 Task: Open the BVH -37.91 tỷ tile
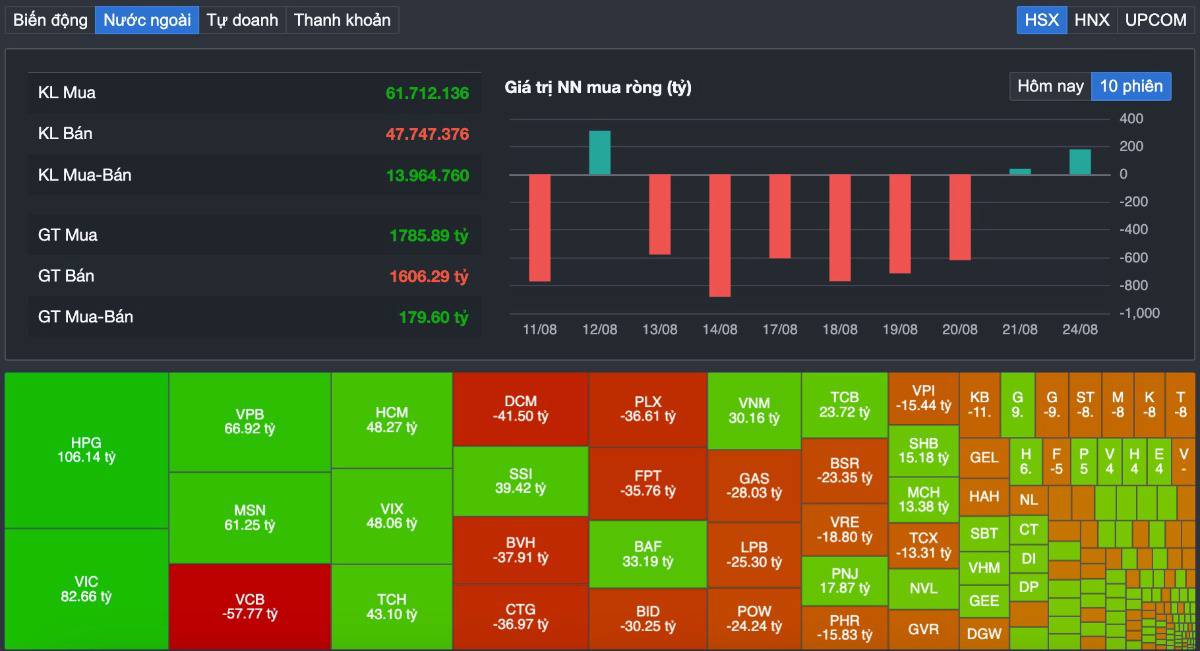pos(521,550)
